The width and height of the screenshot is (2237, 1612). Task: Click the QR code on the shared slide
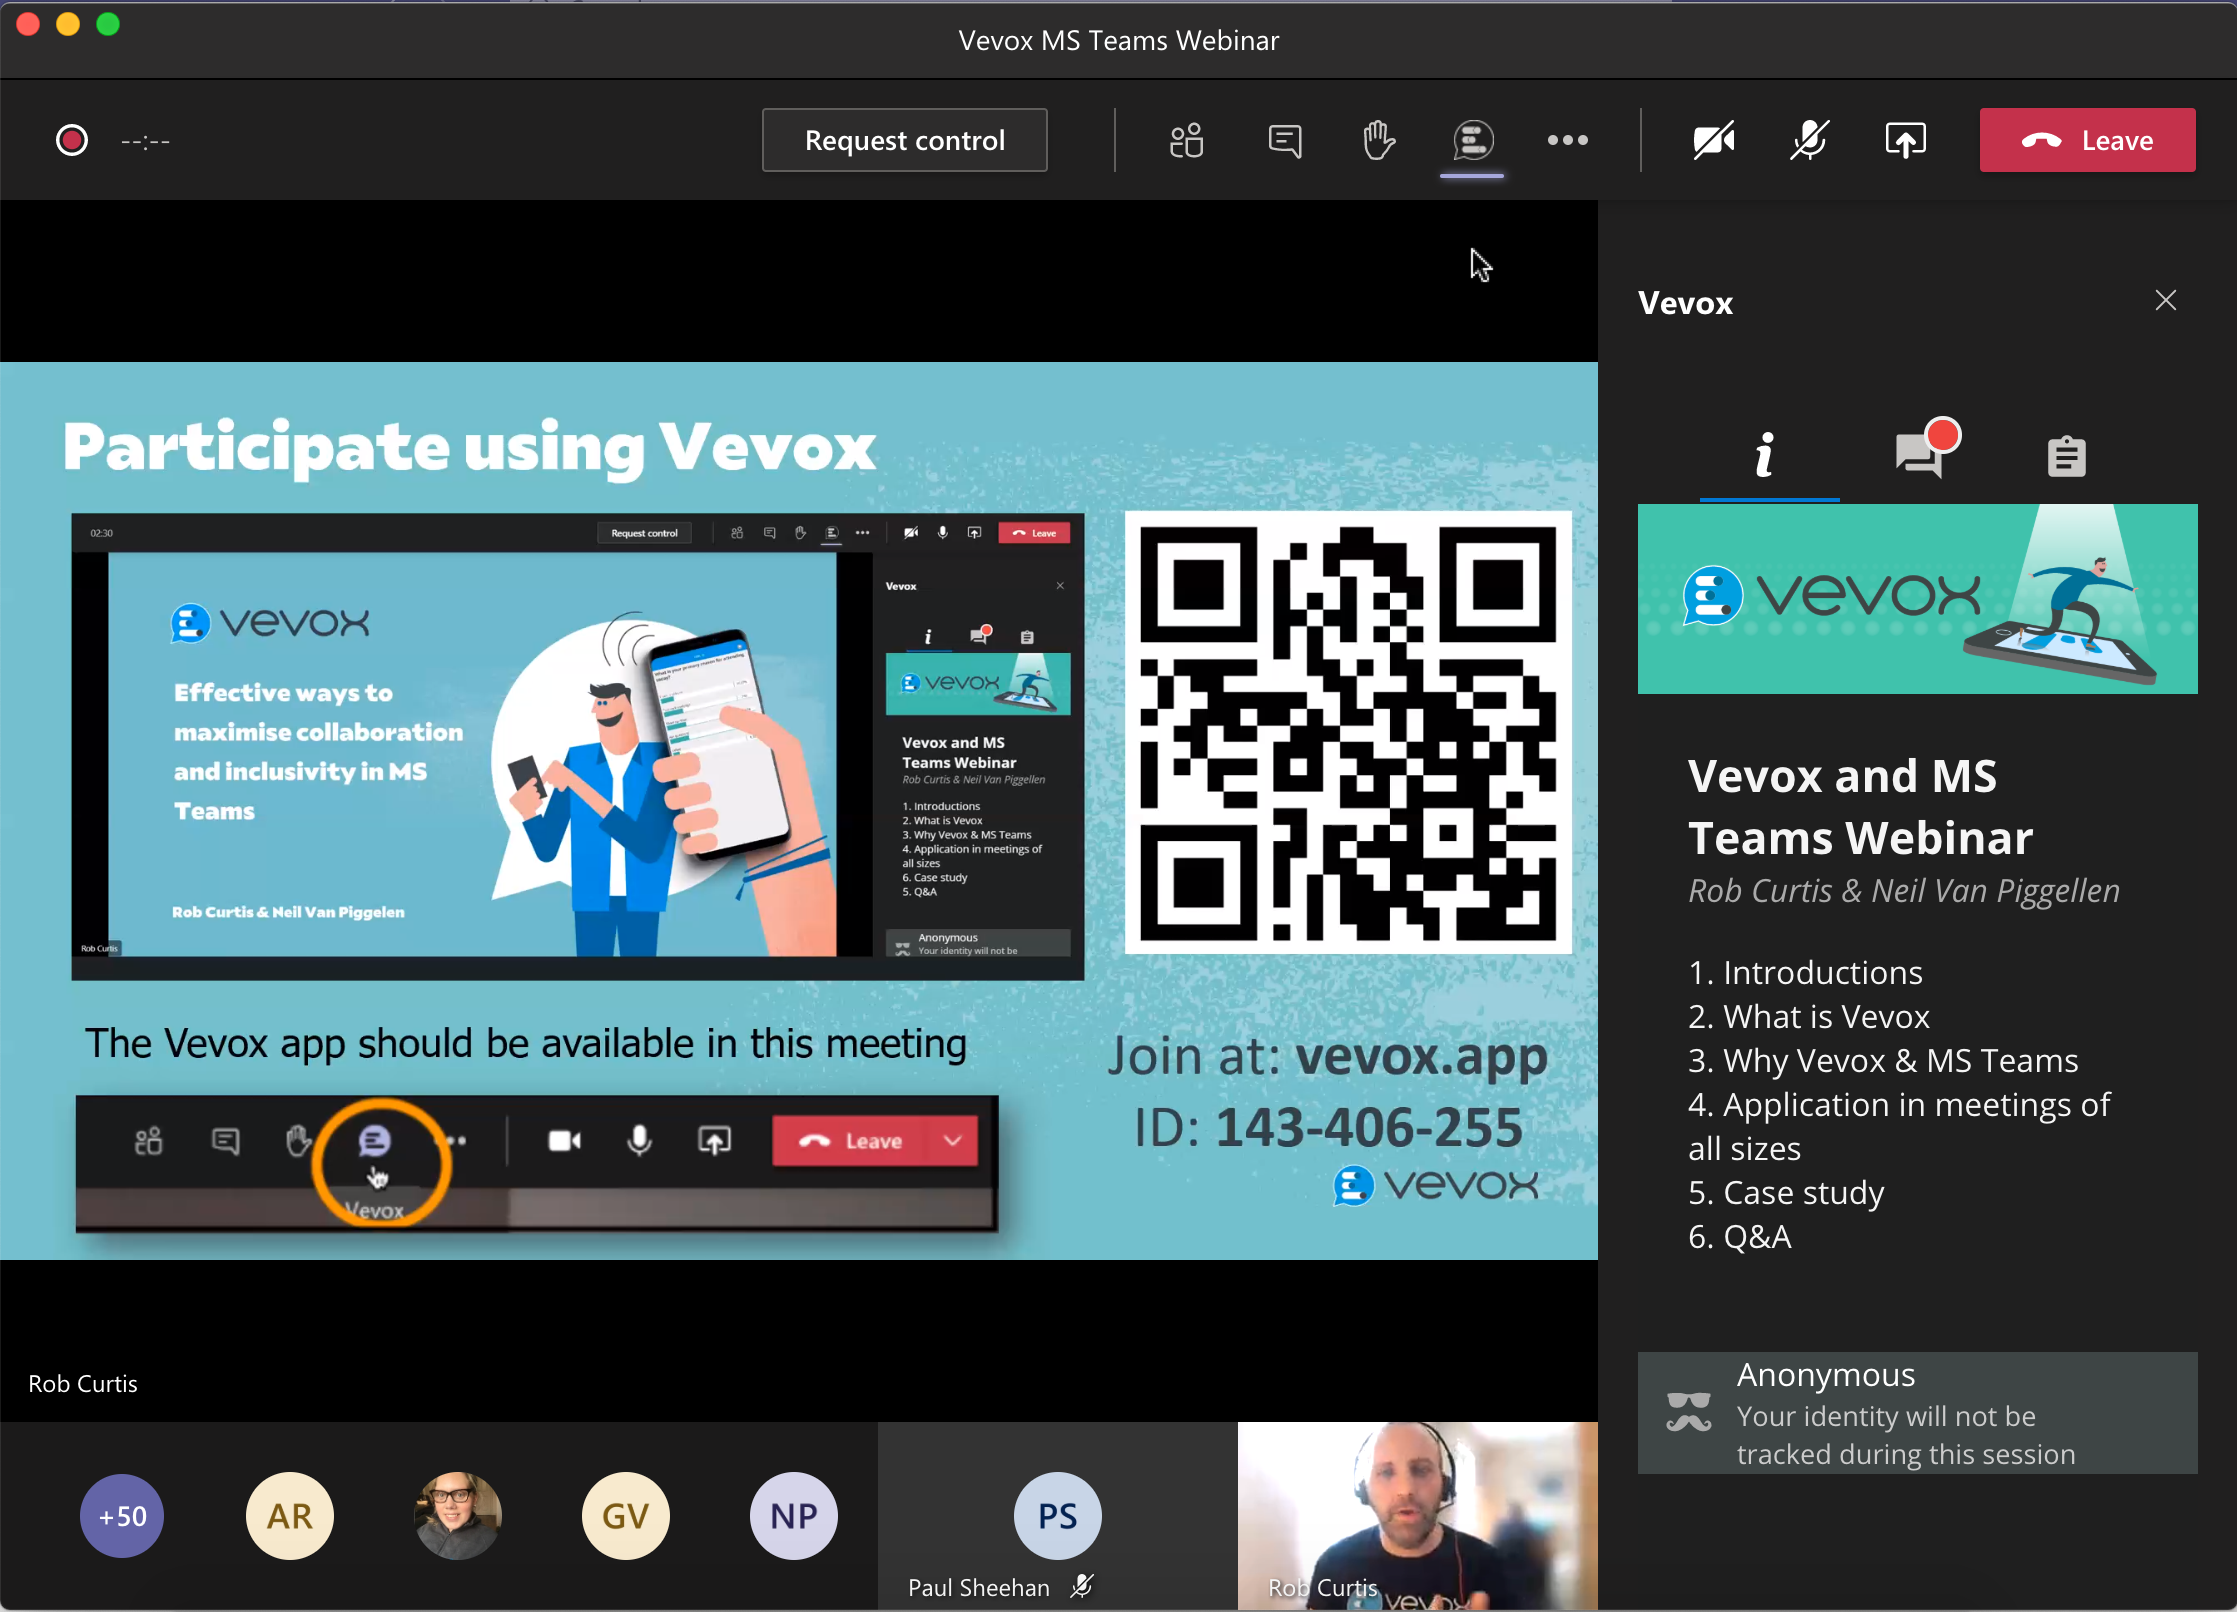[x=1348, y=732]
